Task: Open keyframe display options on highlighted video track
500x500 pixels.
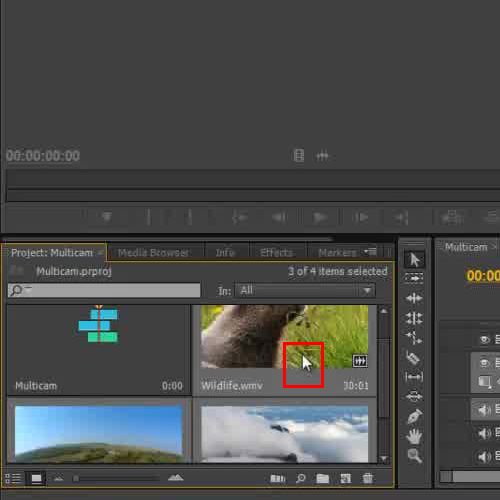Action: pyautogui.click(x=485, y=382)
